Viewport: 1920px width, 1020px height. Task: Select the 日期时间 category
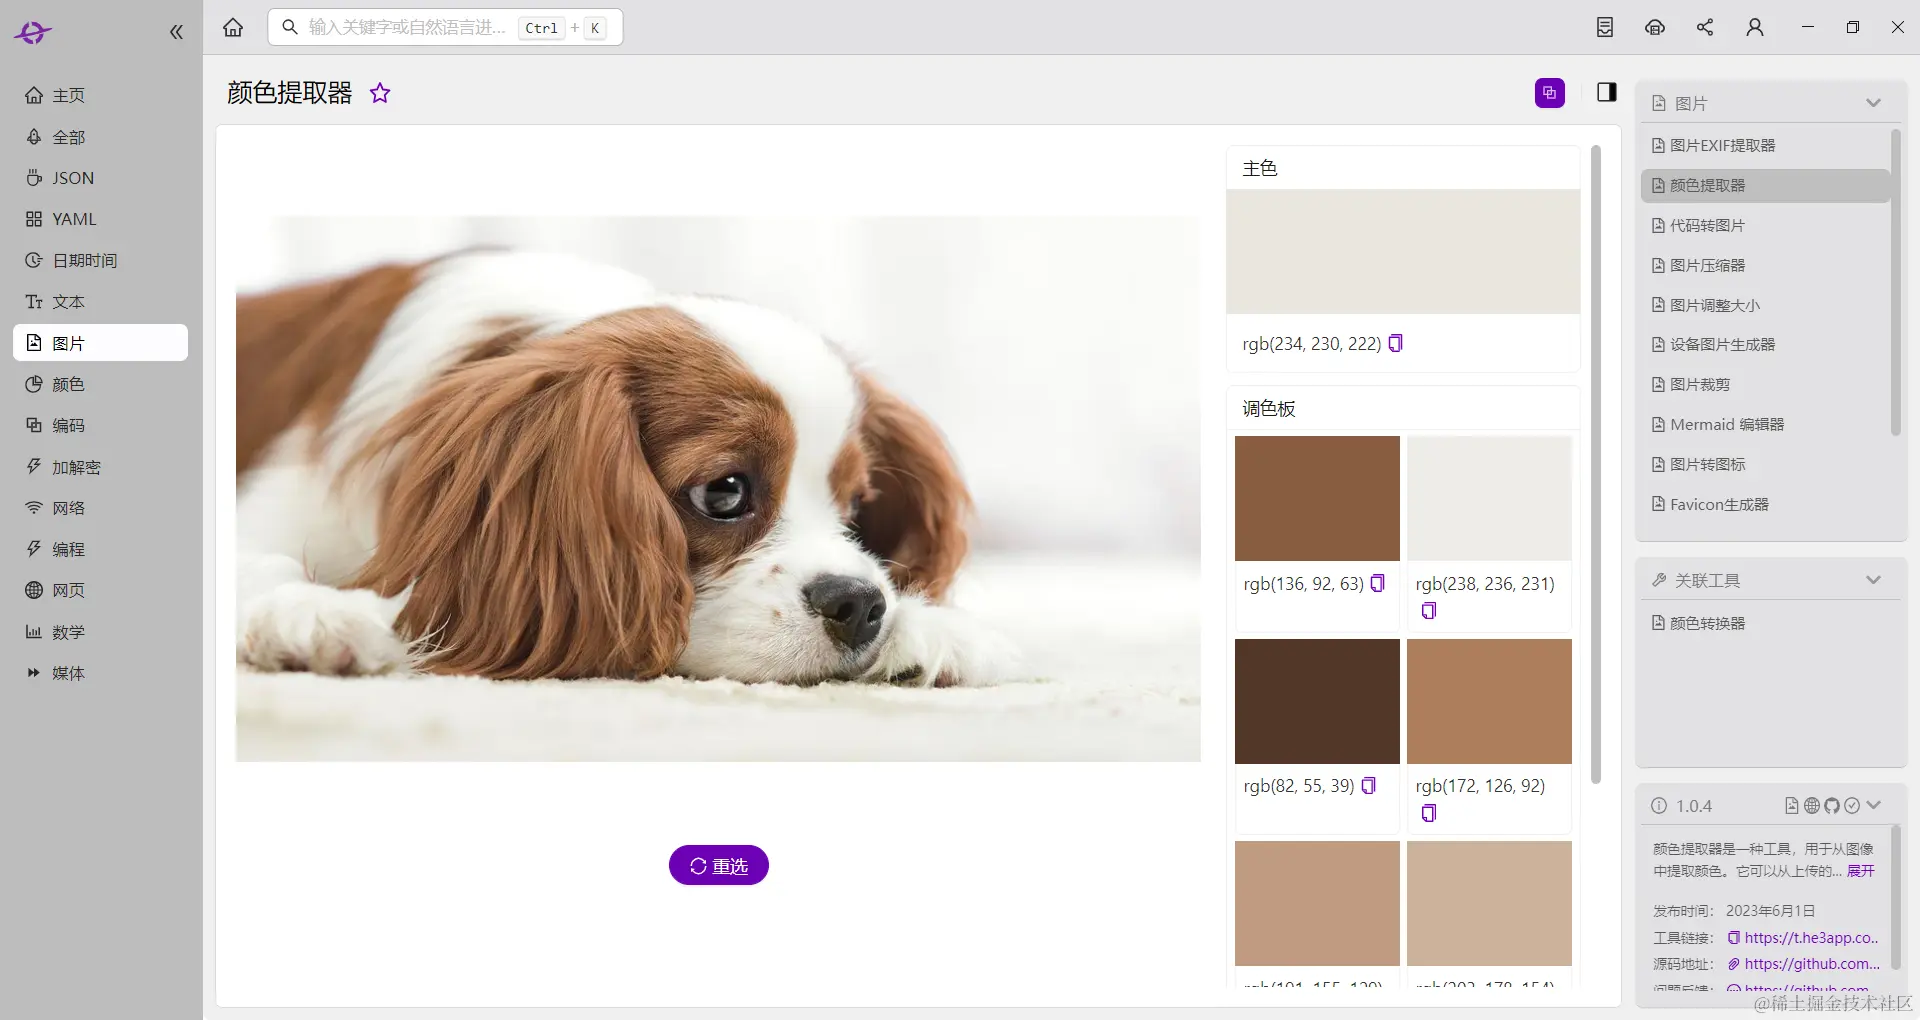(x=100, y=260)
